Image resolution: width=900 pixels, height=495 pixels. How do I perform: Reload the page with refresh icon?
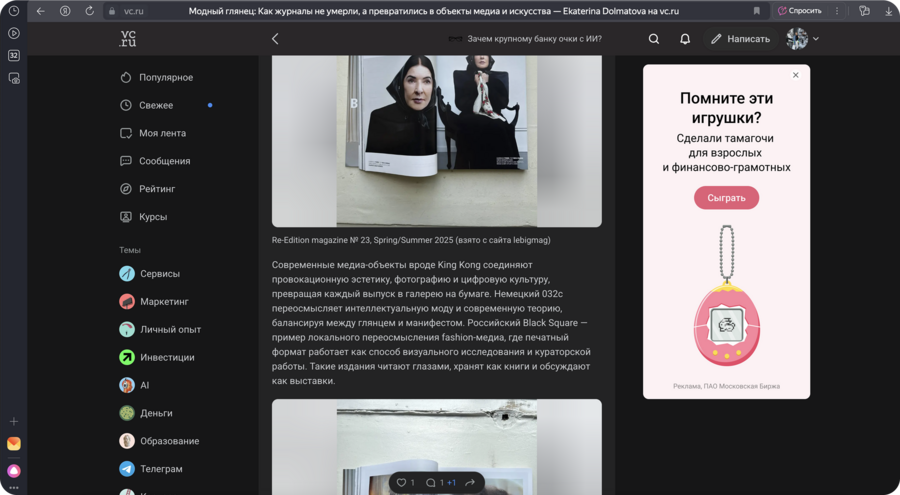pos(90,11)
